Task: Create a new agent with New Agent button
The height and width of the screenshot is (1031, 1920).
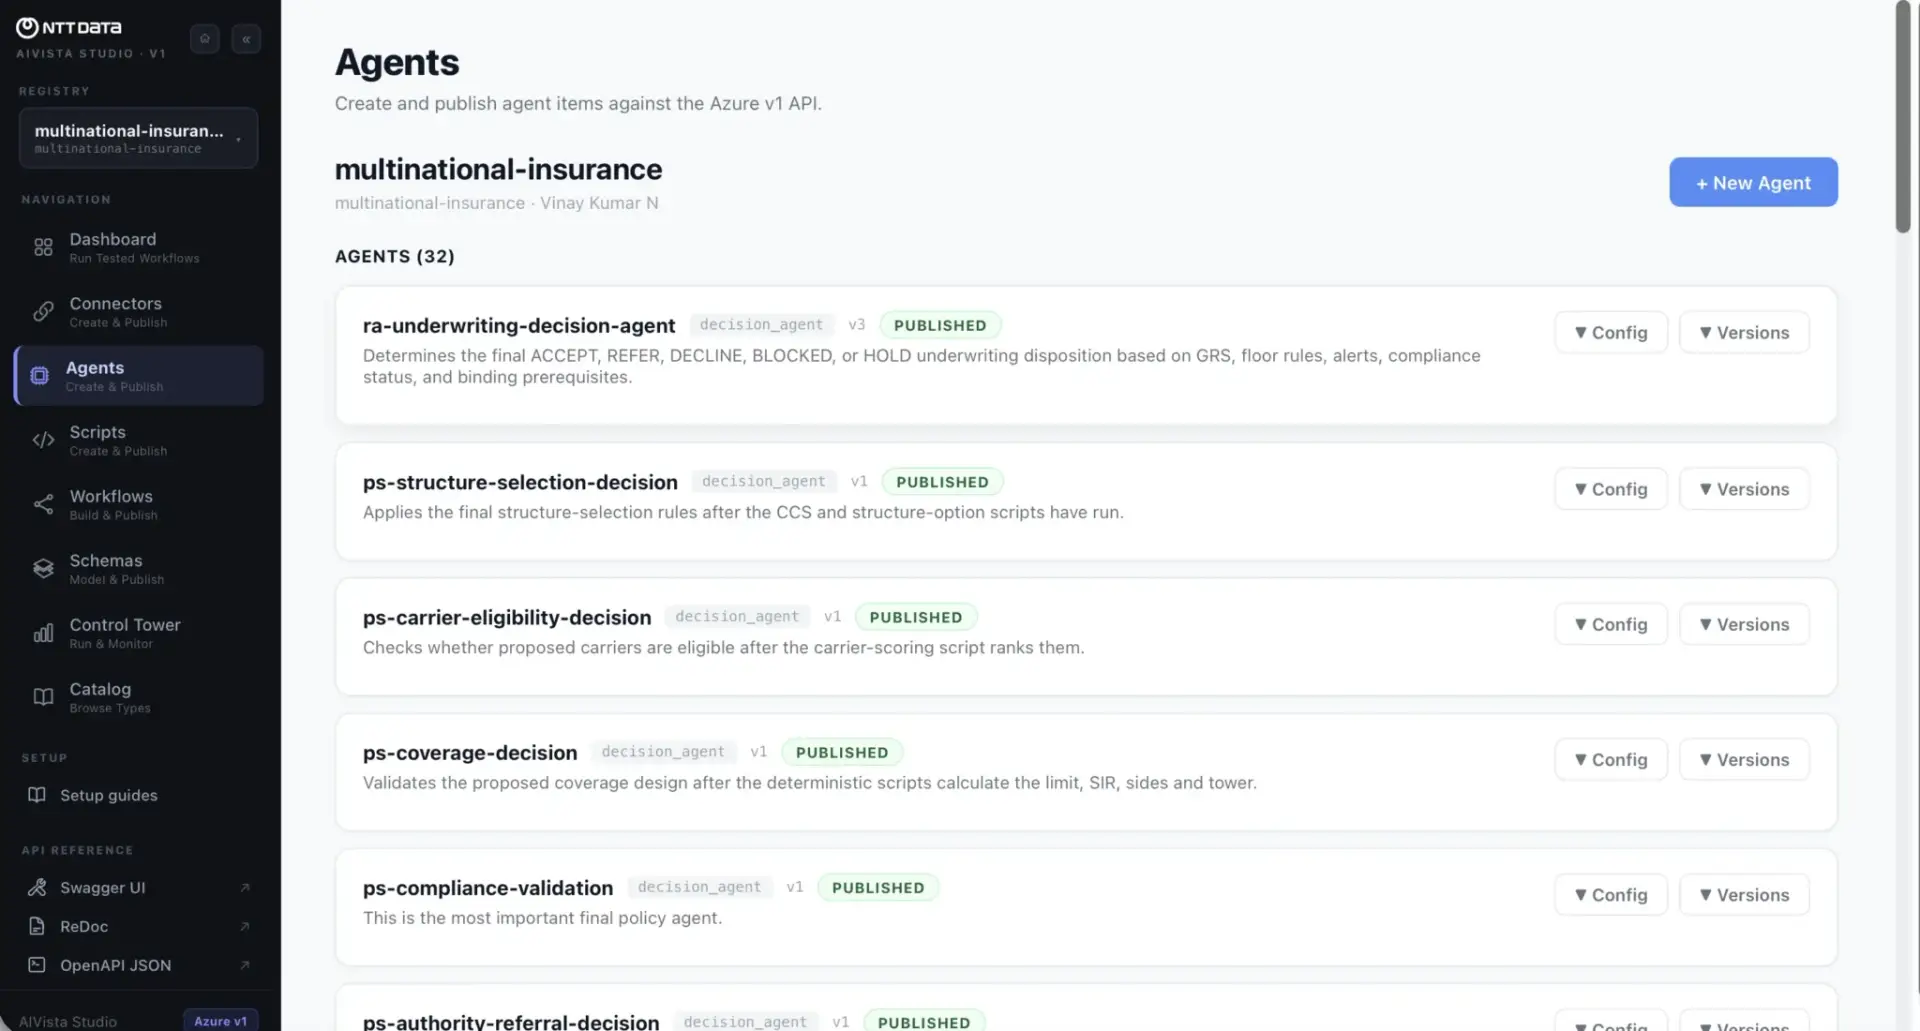Action: [1753, 182]
